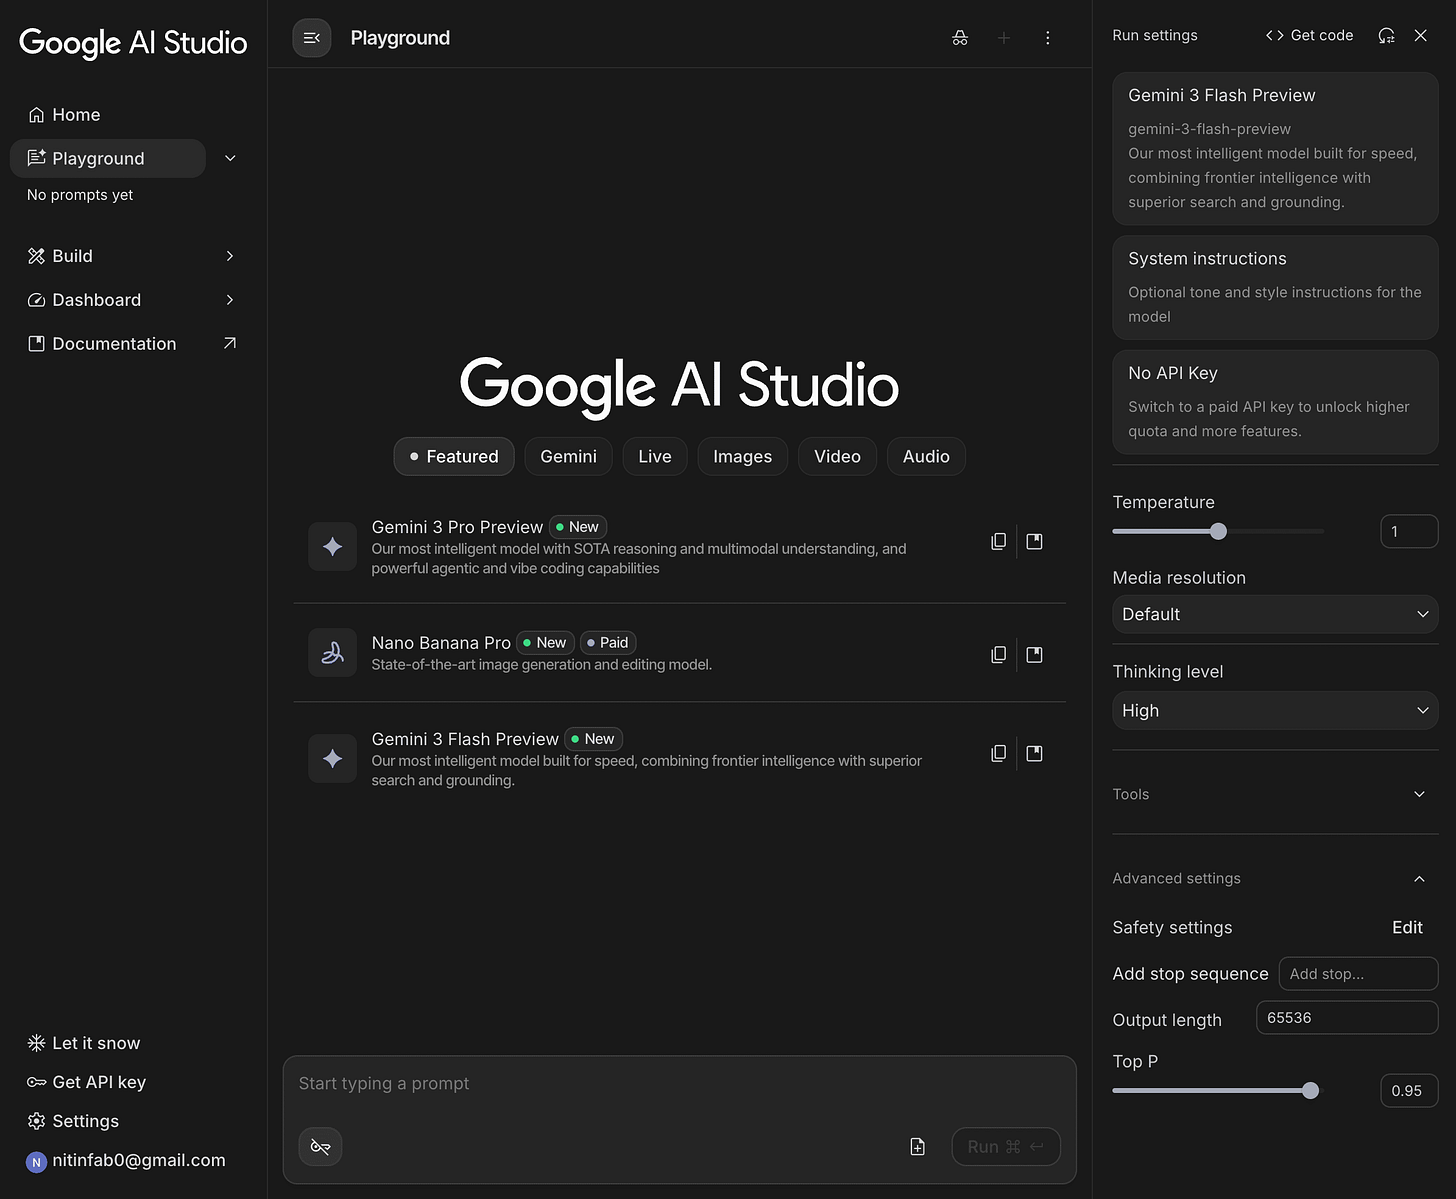Open the Thinking level High dropdown
The width and height of the screenshot is (1456, 1199).
point(1275,710)
